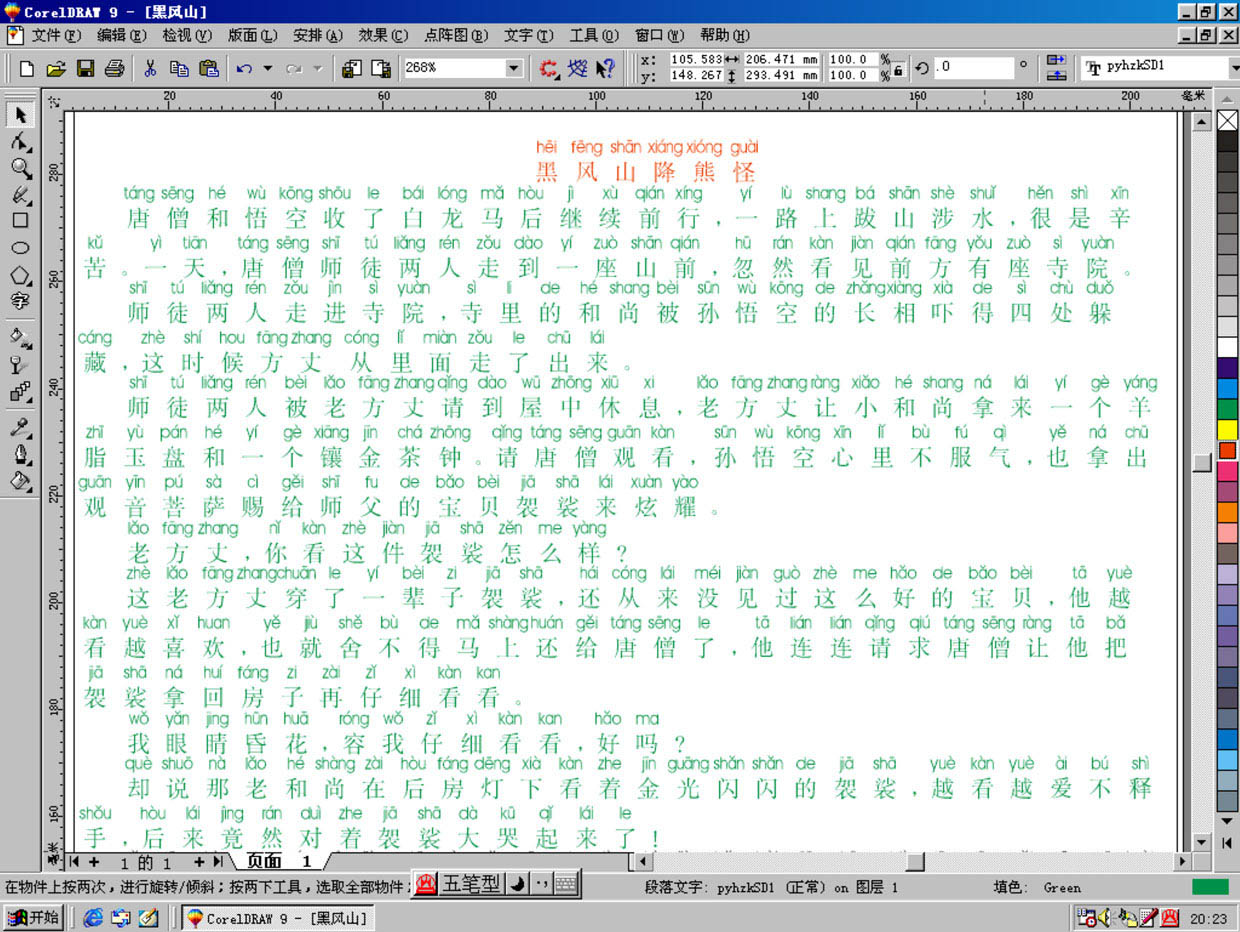Undo the last action
This screenshot has width=1240, height=932.
click(x=244, y=69)
